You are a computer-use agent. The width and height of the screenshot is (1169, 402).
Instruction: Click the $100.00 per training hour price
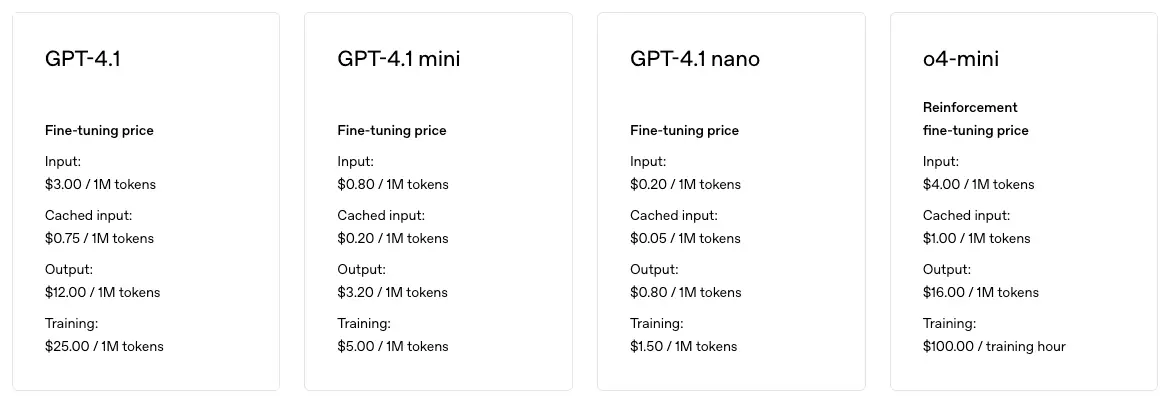pyautogui.click(x=994, y=346)
